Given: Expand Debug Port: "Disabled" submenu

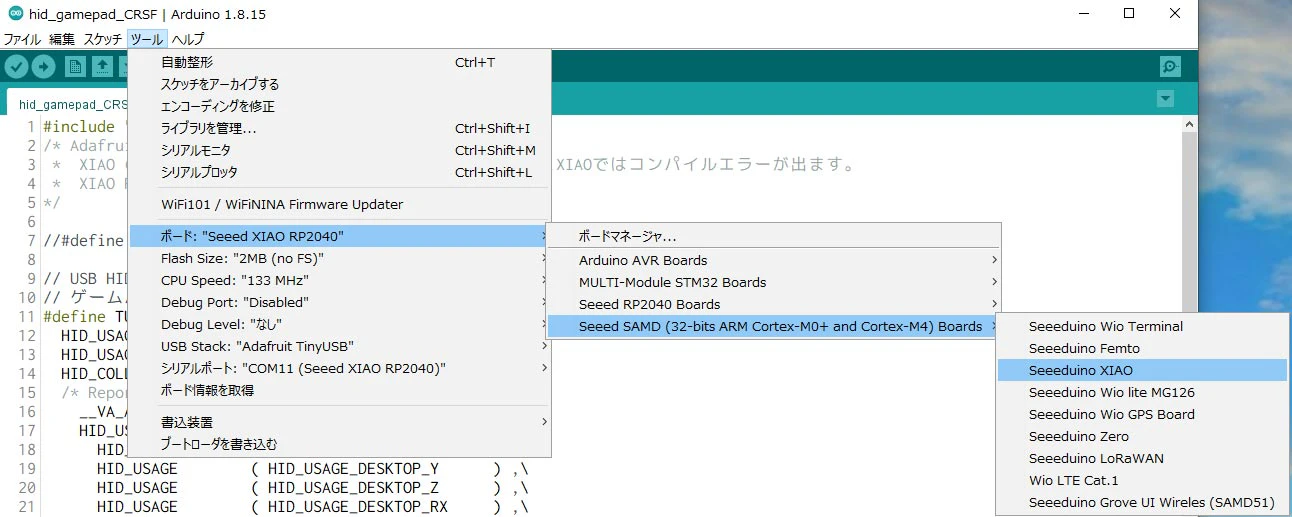Looking at the screenshot, I should pyautogui.click(x=339, y=302).
